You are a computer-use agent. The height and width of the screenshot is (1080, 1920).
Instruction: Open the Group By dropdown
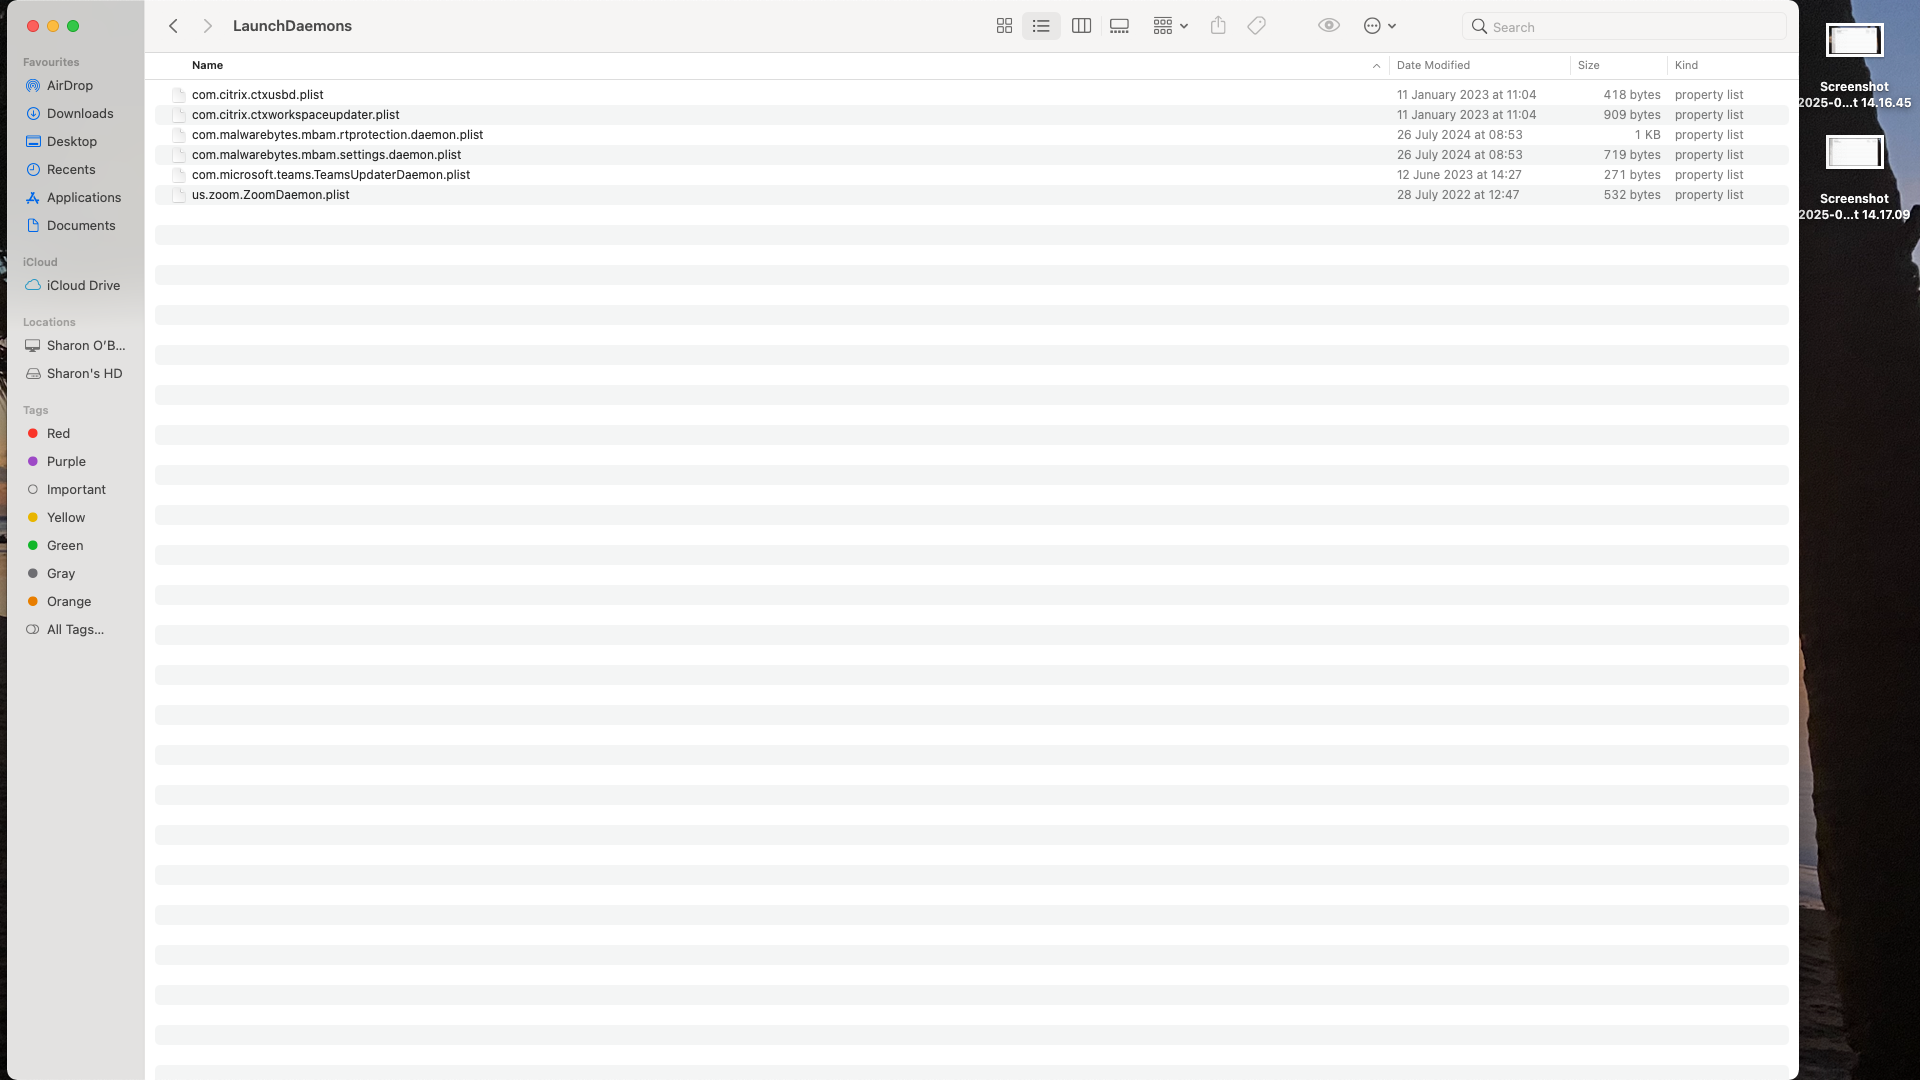pos(1169,26)
